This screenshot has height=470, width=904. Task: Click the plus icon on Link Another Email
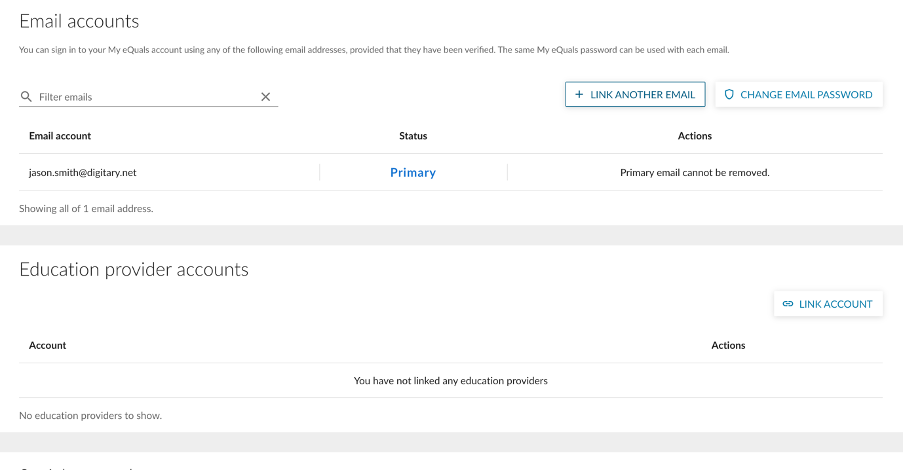[x=579, y=95]
